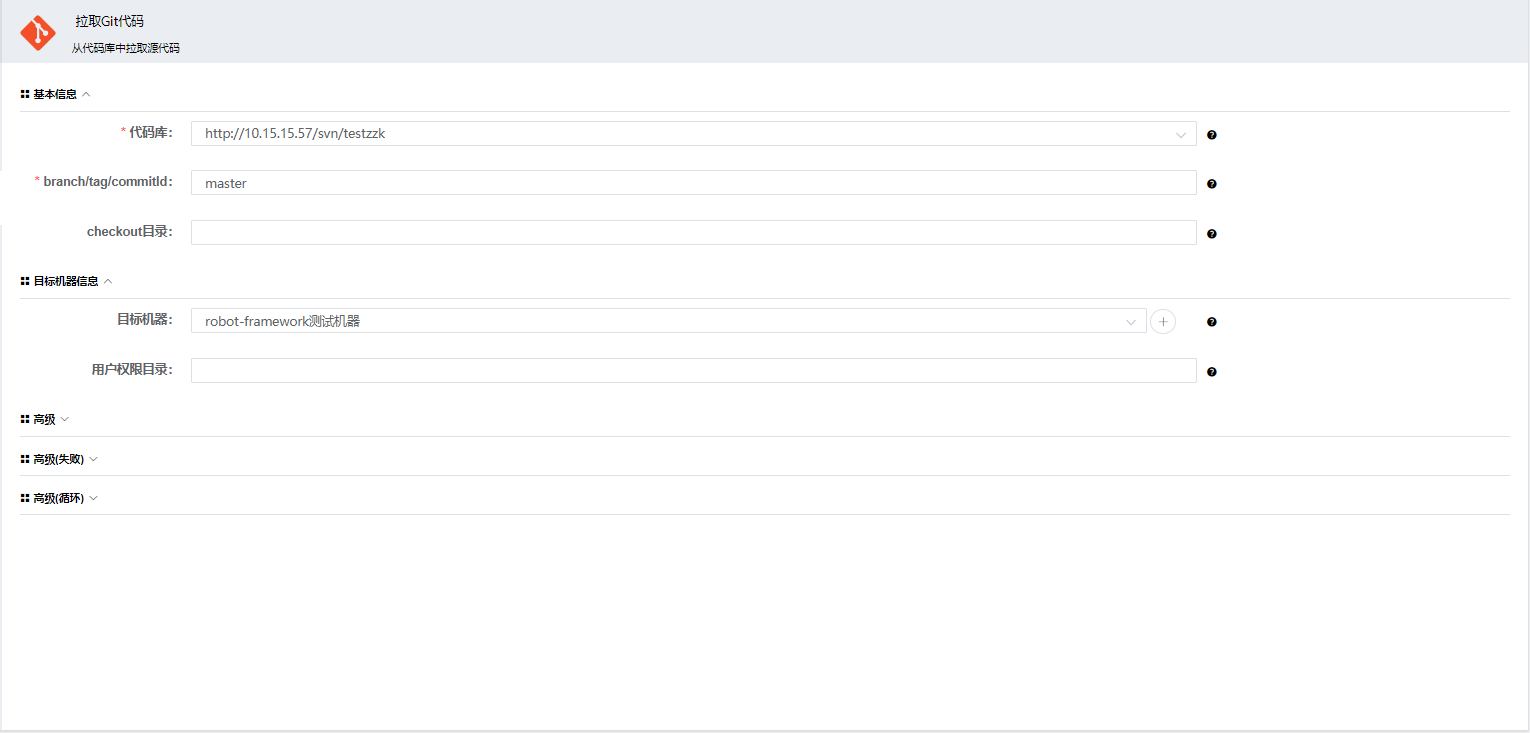
Task: Click the orange Git logo icon
Action: [38, 33]
